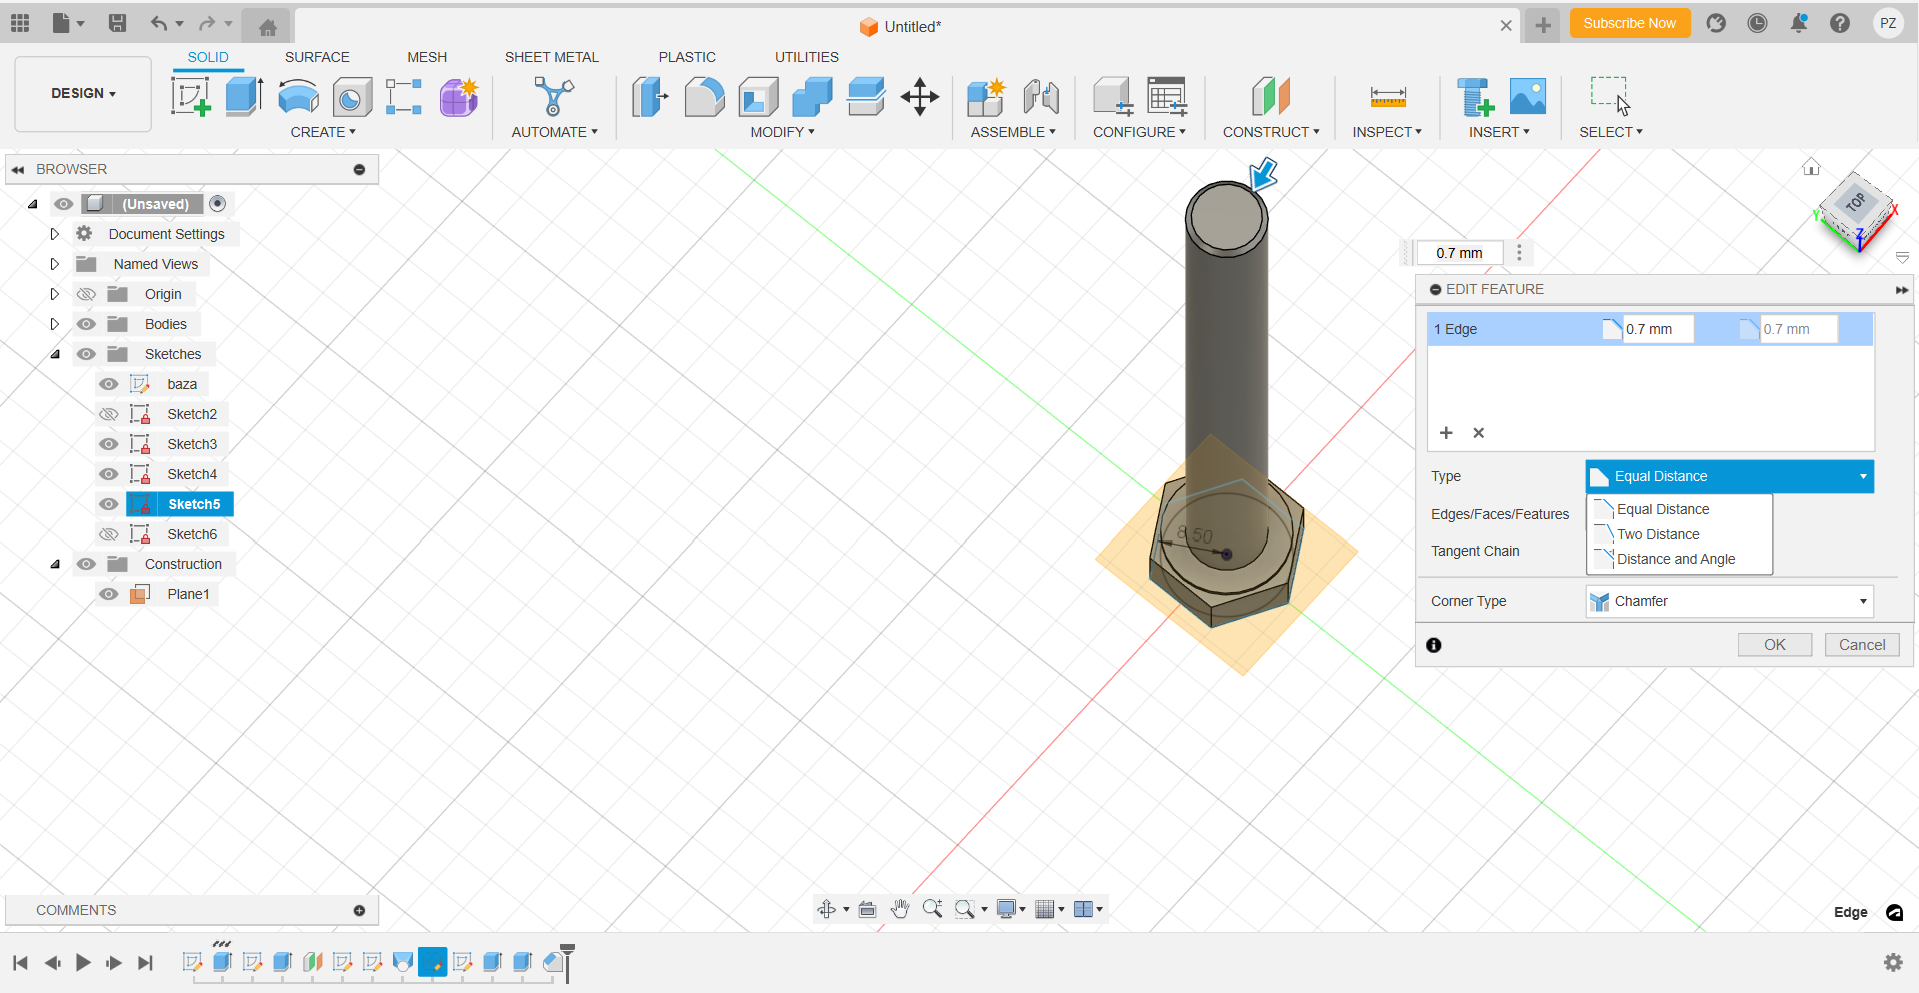Click the Subscribe Now button
This screenshot has width=1919, height=993.
pos(1629,23)
